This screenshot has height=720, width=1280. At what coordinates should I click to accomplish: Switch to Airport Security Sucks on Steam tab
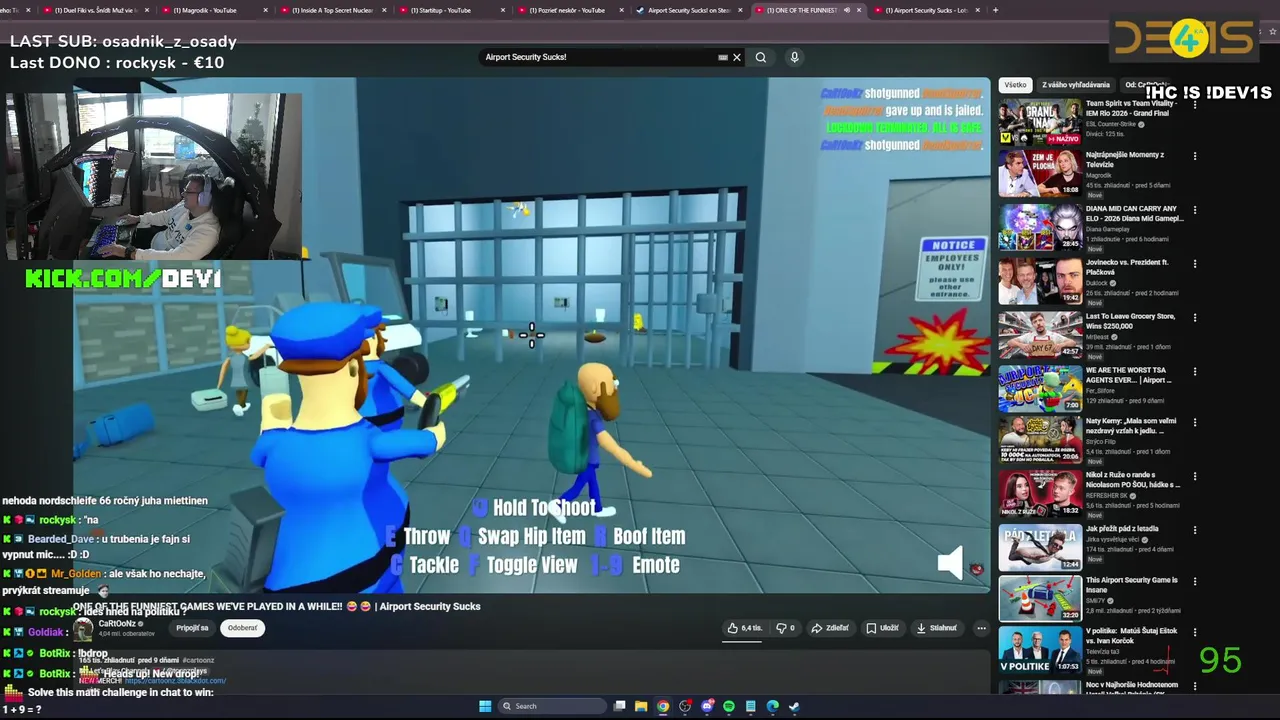coord(689,10)
